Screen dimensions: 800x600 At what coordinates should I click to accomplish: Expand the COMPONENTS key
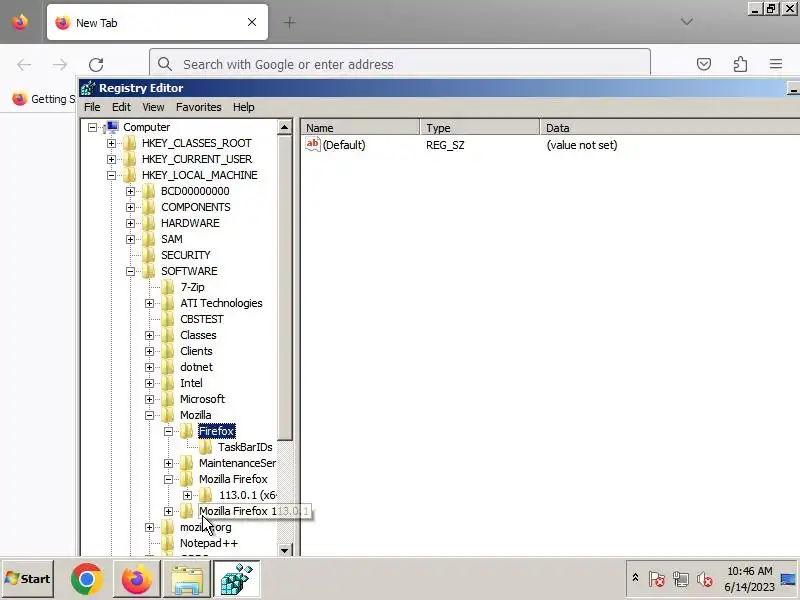coord(130,207)
